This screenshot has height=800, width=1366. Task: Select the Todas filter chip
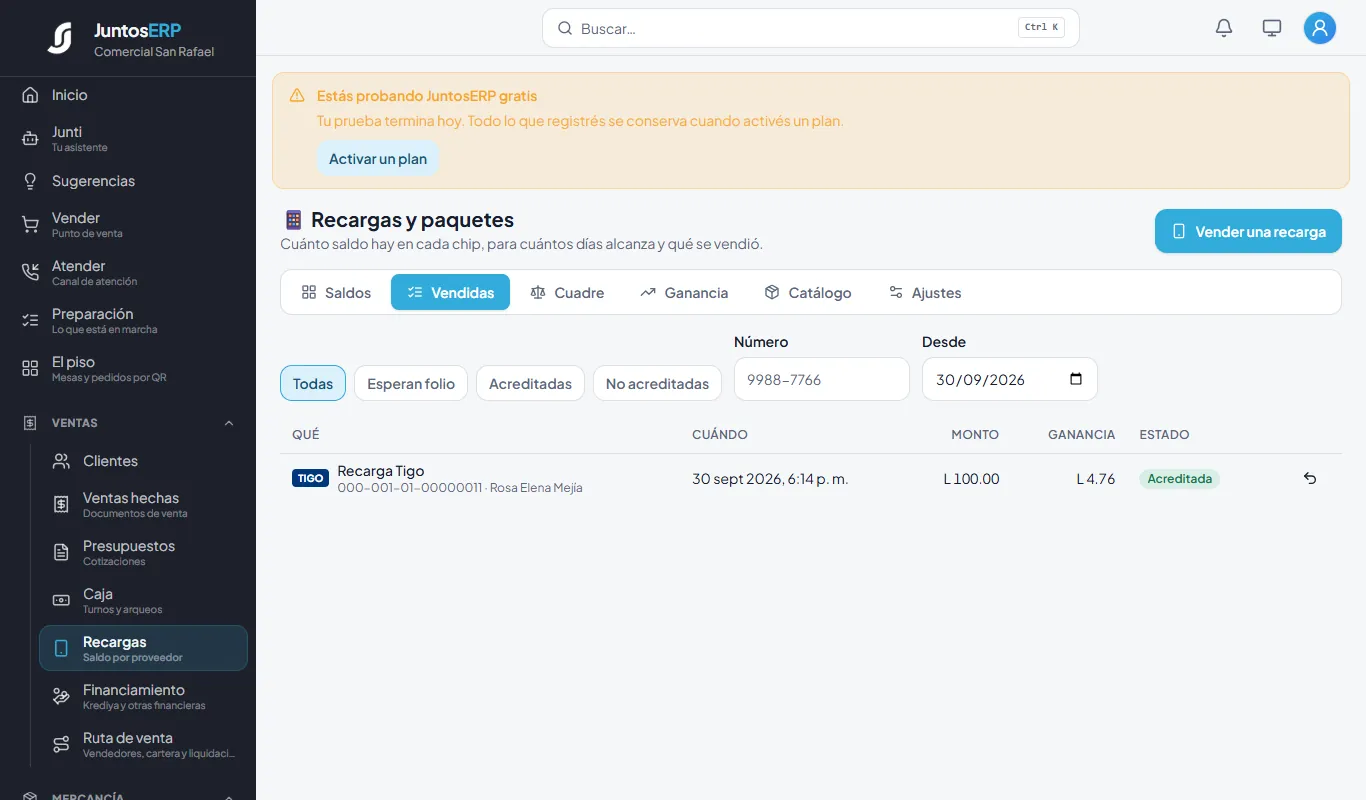coord(313,383)
